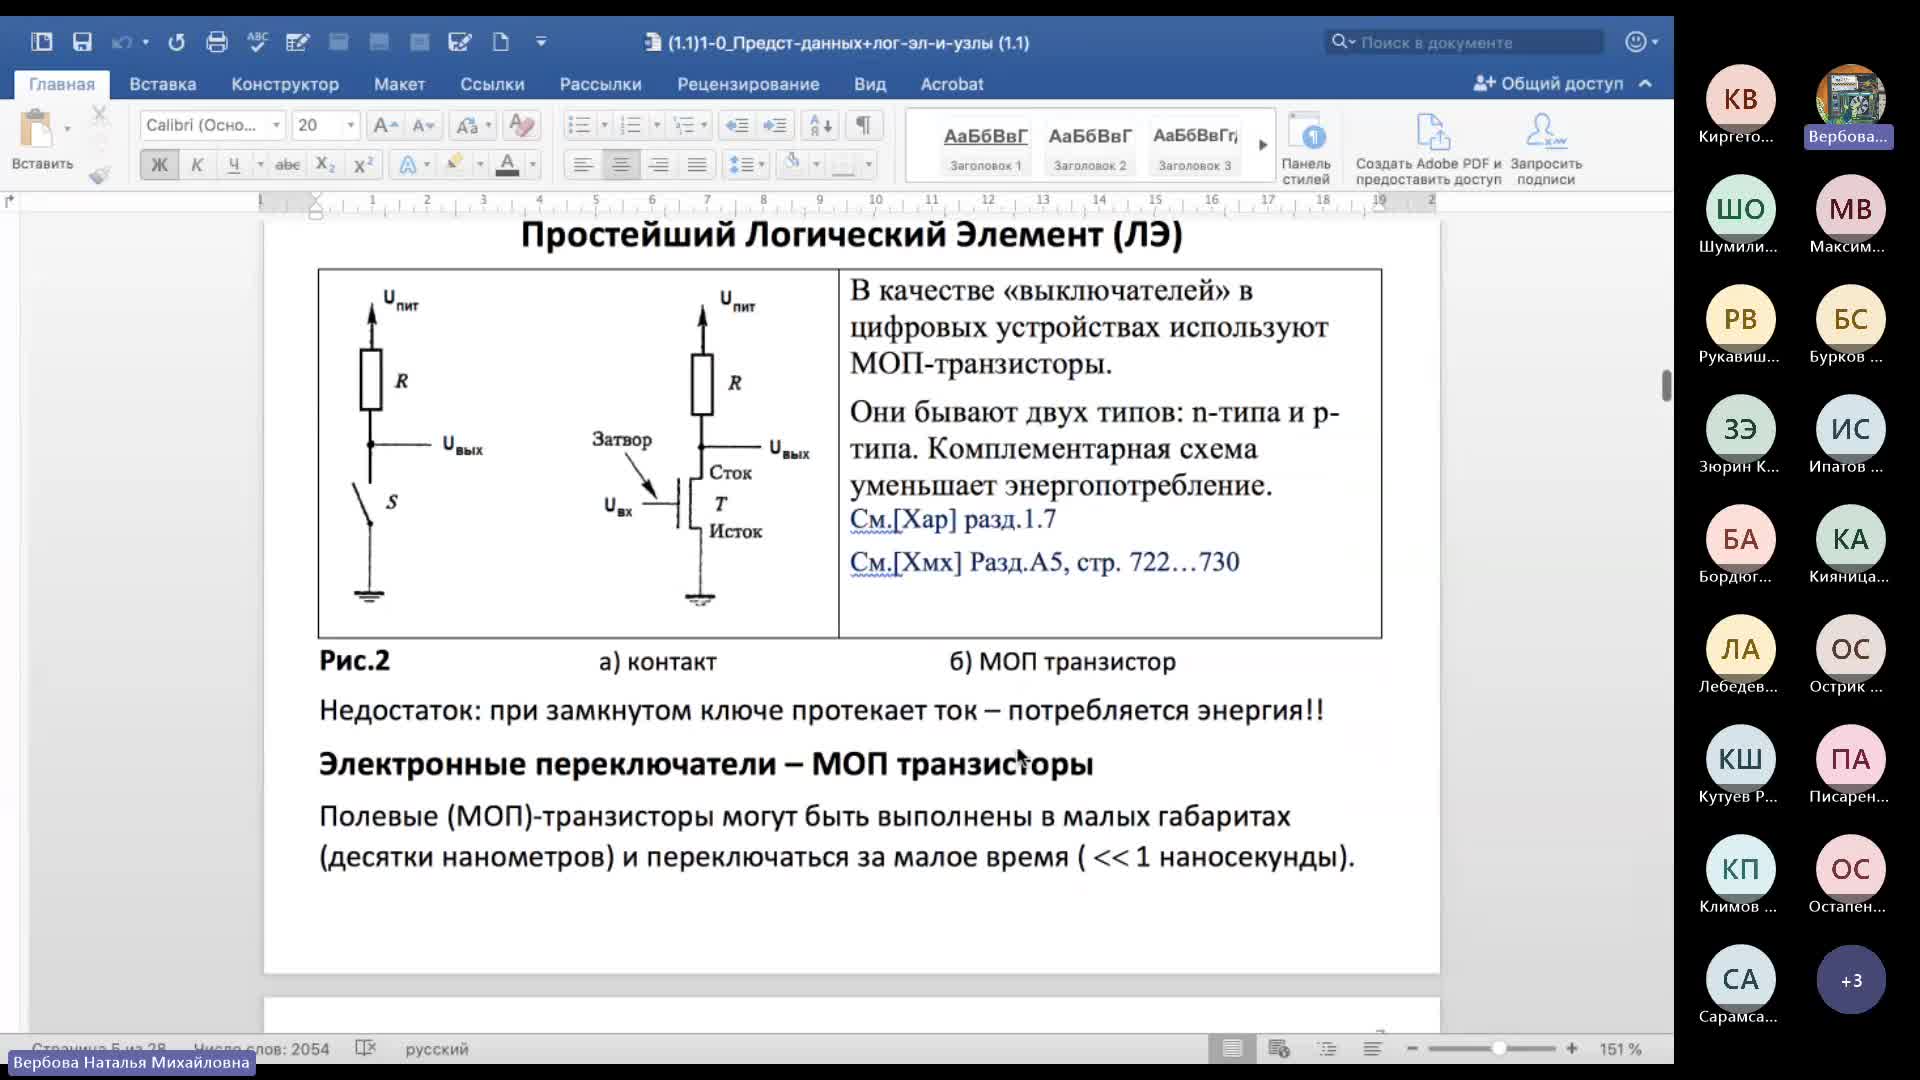Align text right
1920x1080 pixels.
click(x=659, y=164)
